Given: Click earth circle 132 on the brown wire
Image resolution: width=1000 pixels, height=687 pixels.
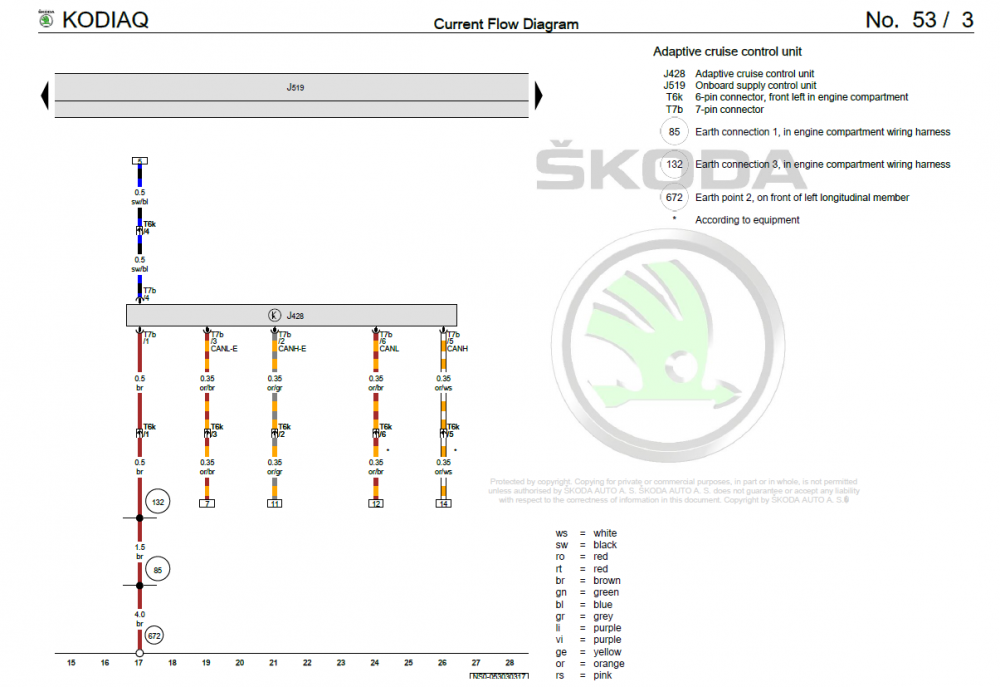Looking at the screenshot, I should (x=158, y=502).
